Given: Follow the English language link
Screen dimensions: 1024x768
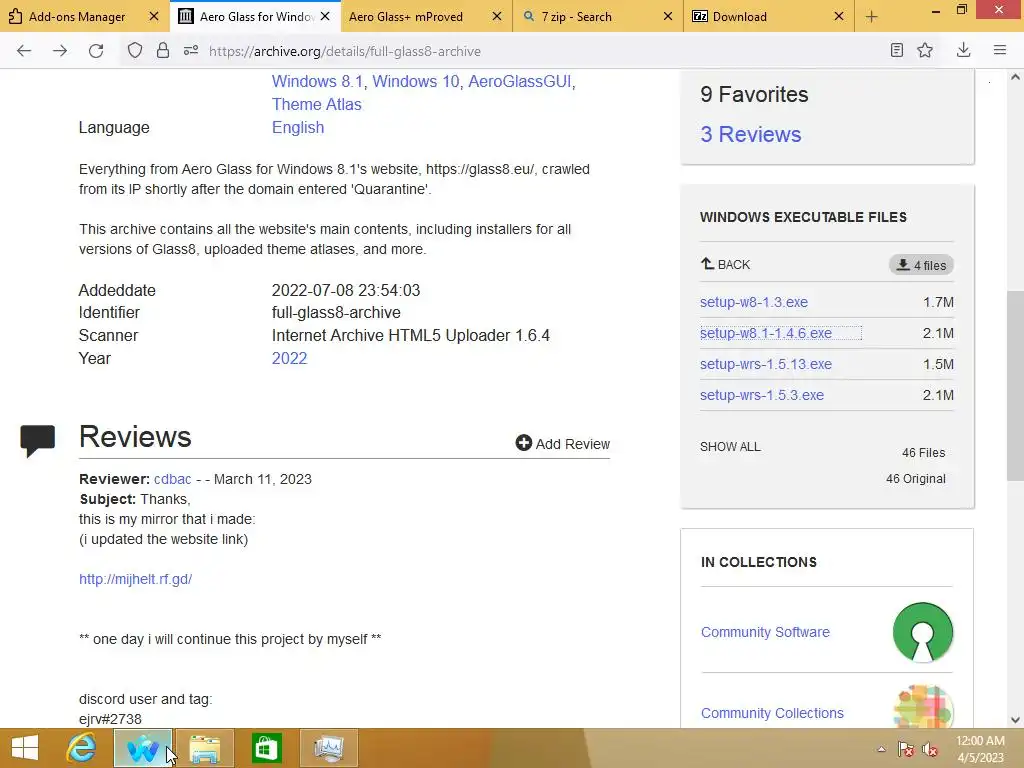Looking at the screenshot, I should point(298,127).
